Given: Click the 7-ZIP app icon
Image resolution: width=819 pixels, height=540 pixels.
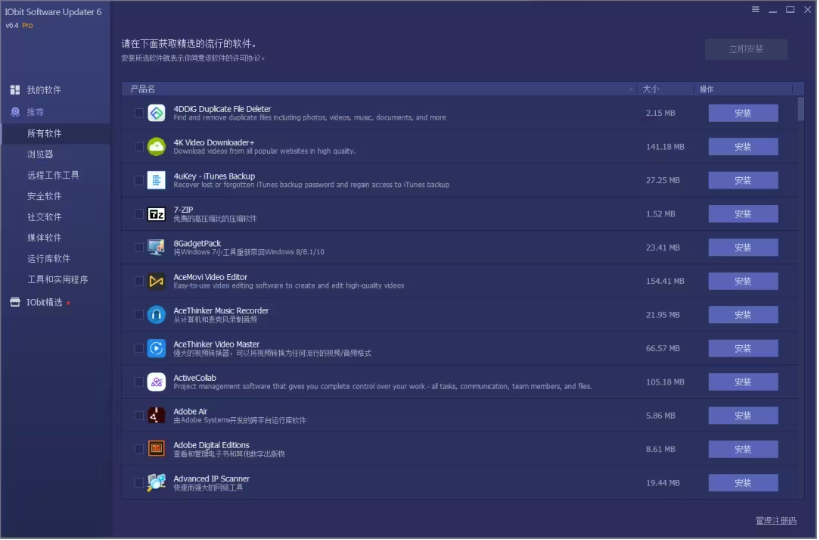Looking at the screenshot, I should click(156, 214).
